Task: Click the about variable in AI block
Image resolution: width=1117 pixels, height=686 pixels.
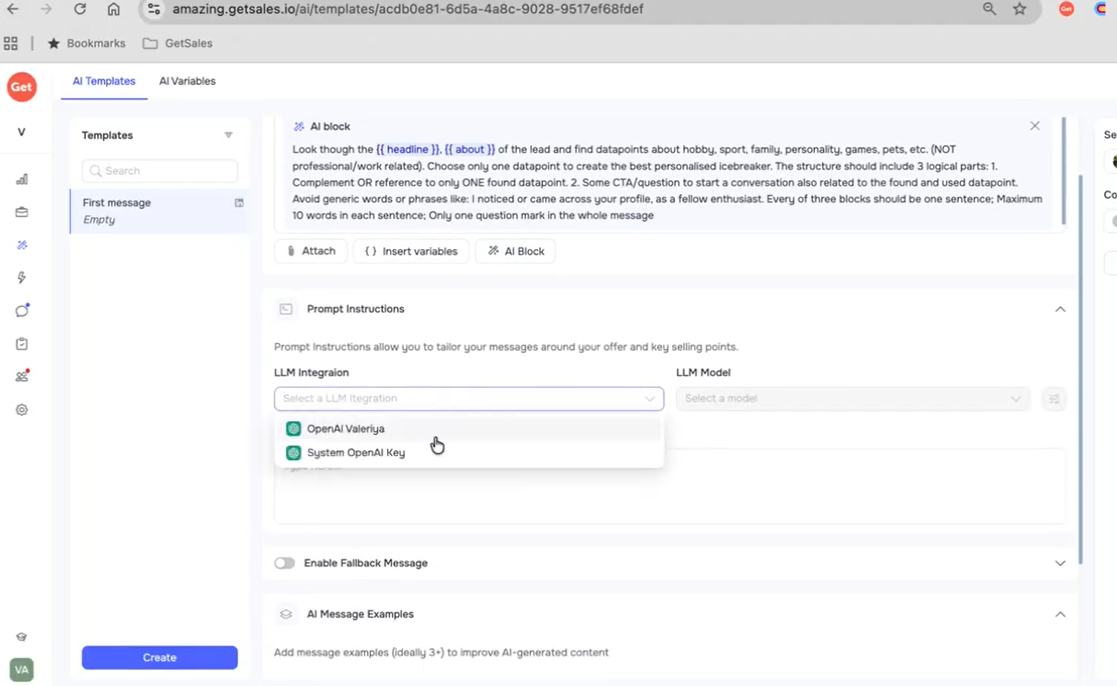Action: (x=469, y=150)
